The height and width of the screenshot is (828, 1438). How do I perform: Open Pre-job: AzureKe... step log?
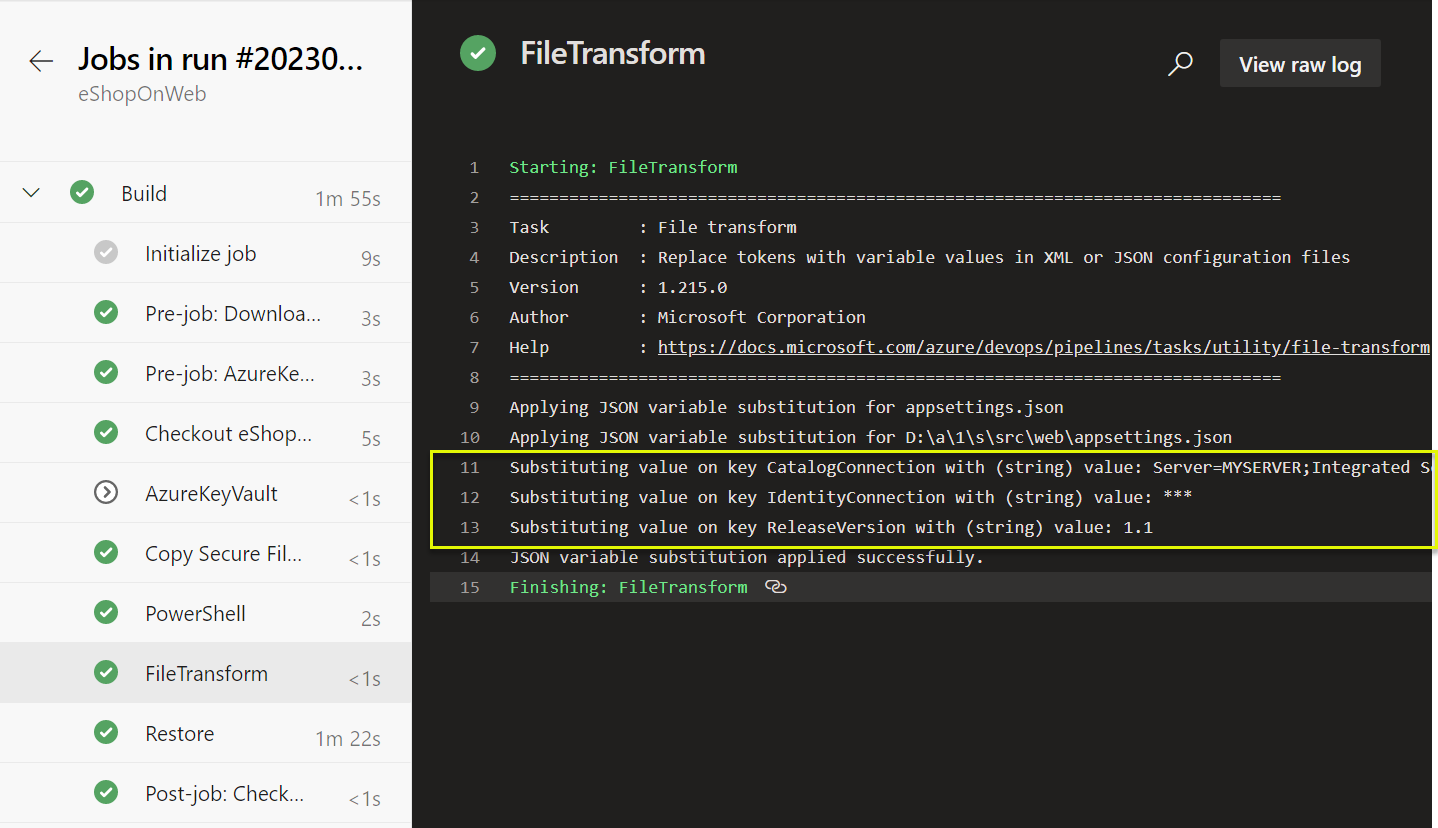[x=206, y=373]
